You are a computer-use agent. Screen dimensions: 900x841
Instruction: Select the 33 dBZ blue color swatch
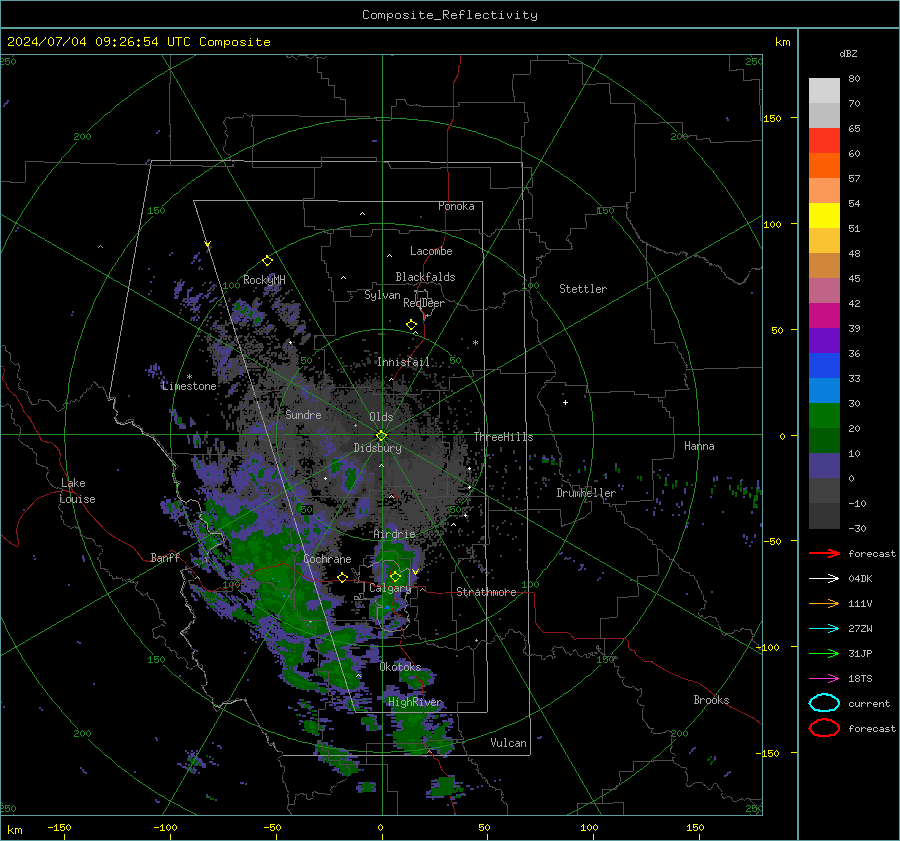coord(824,366)
